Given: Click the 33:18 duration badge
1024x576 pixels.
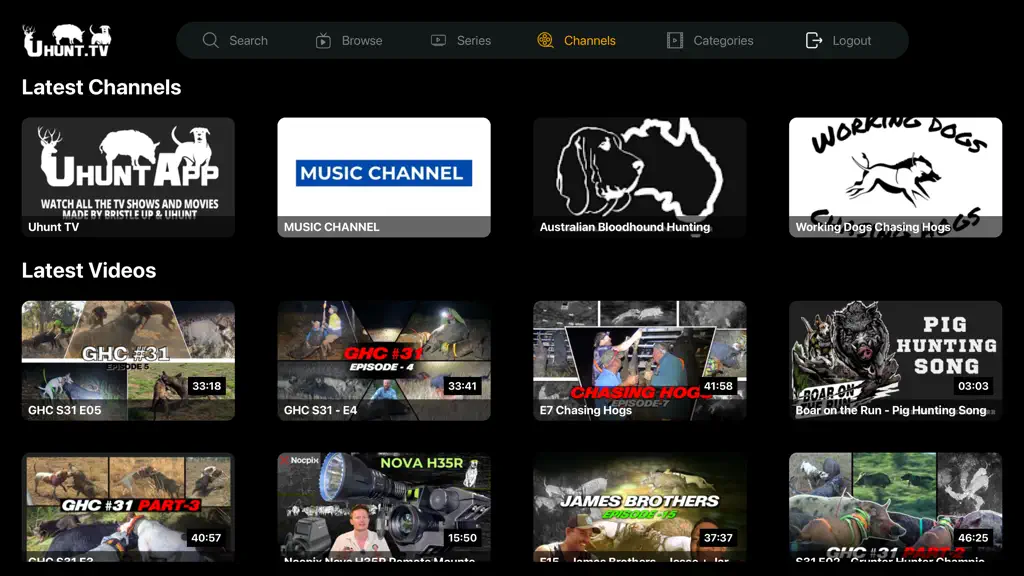Looking at the screenshot, I should 206,386.
